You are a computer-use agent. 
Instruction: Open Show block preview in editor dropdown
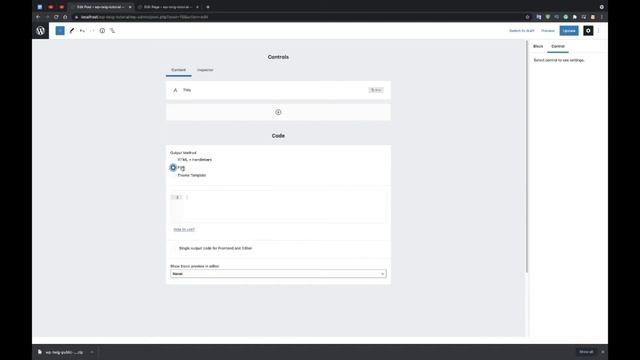(278, 274)
